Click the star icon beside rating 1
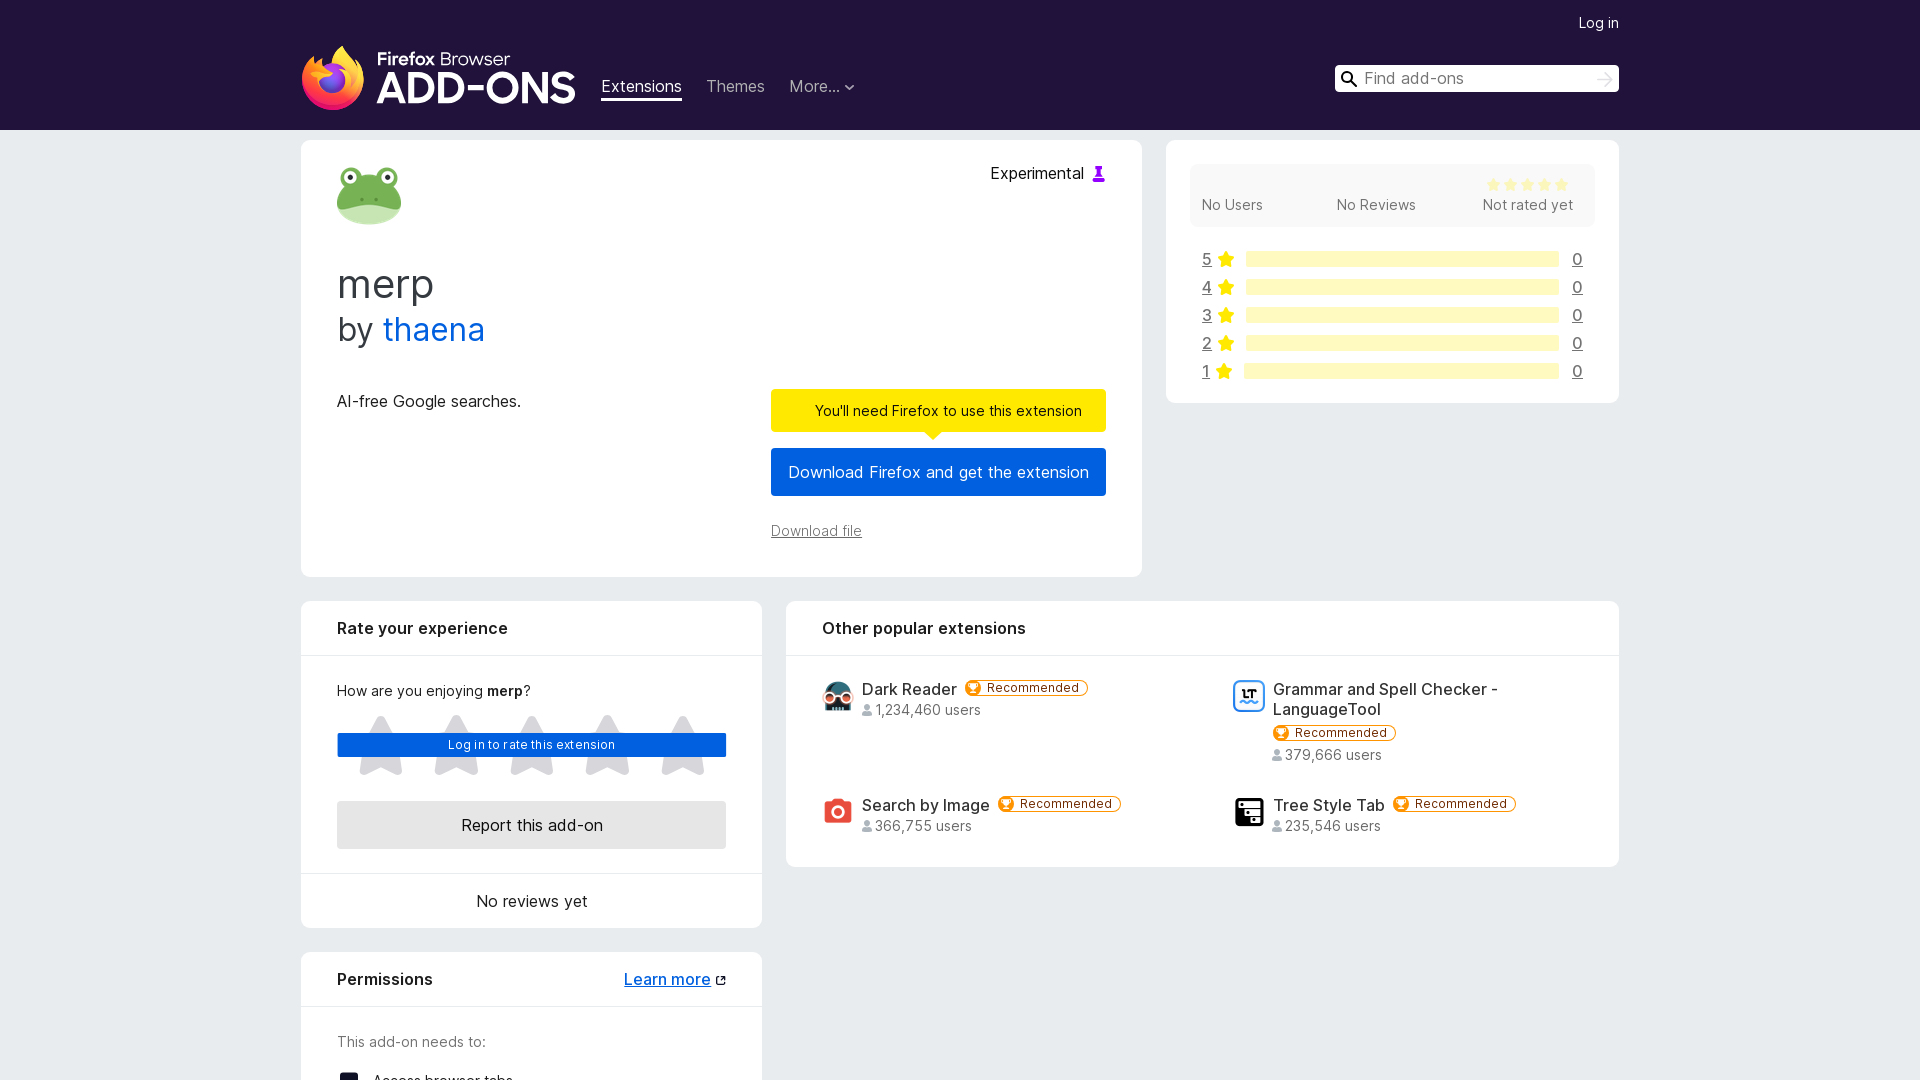The height and width of the screenshot is (1080, 1920). coord(1224,371)
